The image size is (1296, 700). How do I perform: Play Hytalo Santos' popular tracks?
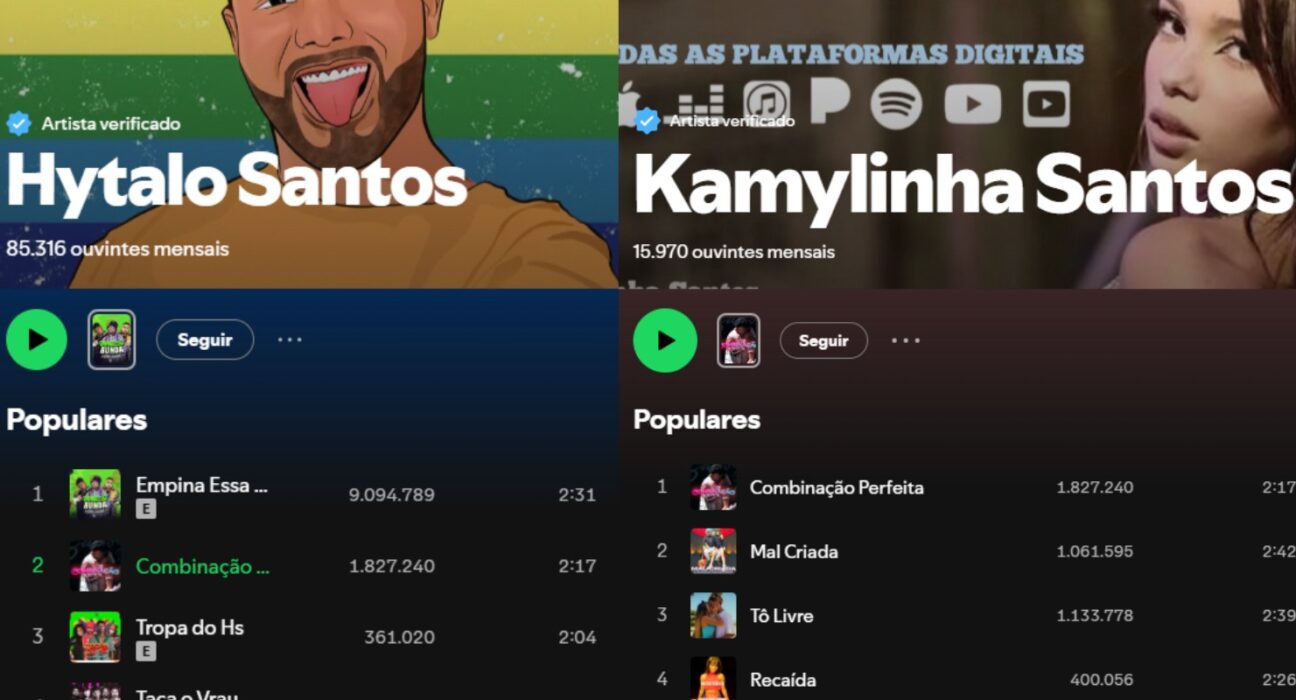37,340
